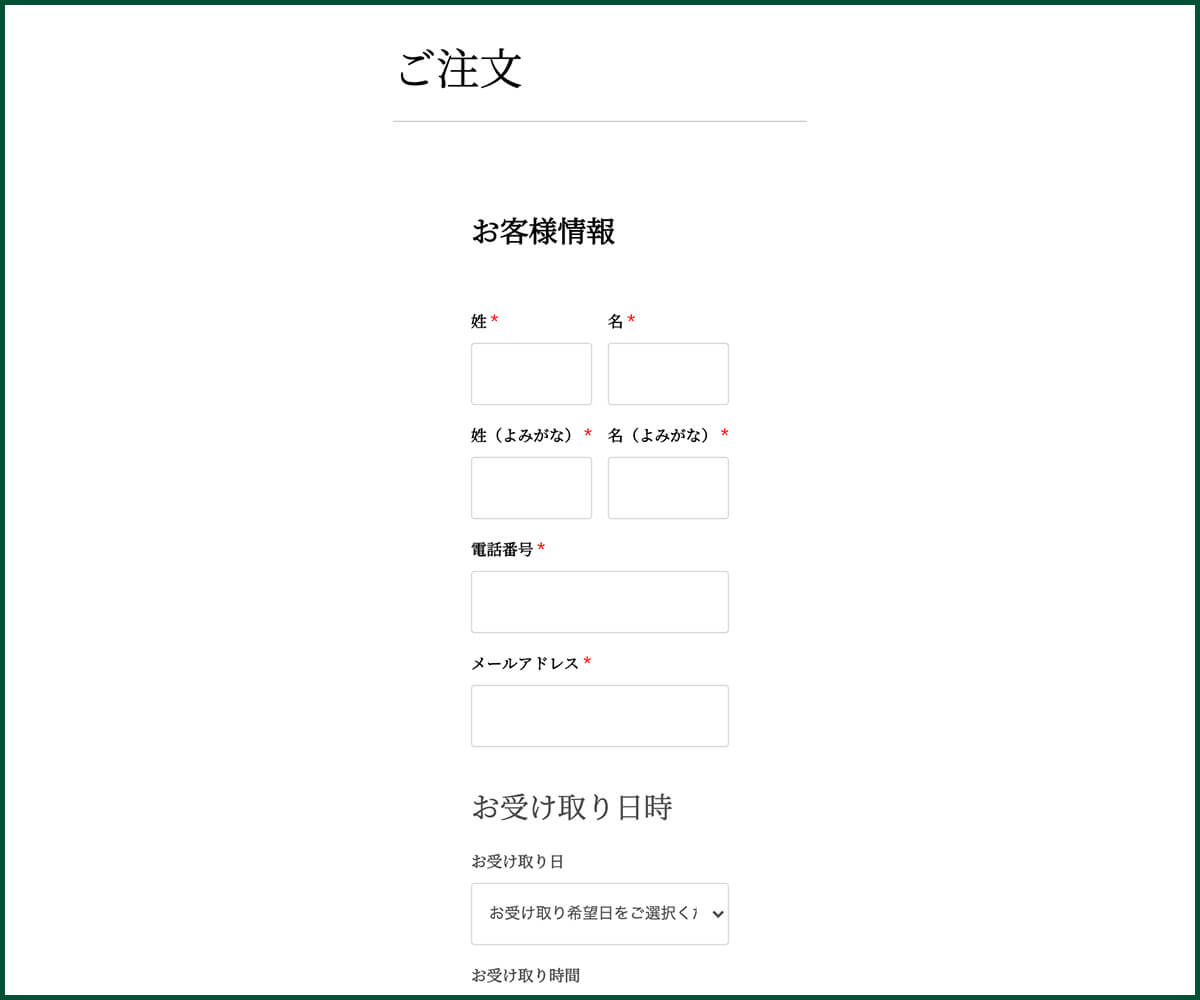Focus the 名（よみがな） reading input box
Image resolution: width=1200 pixels, height=1000 pixels.
(x=668, y=488)
